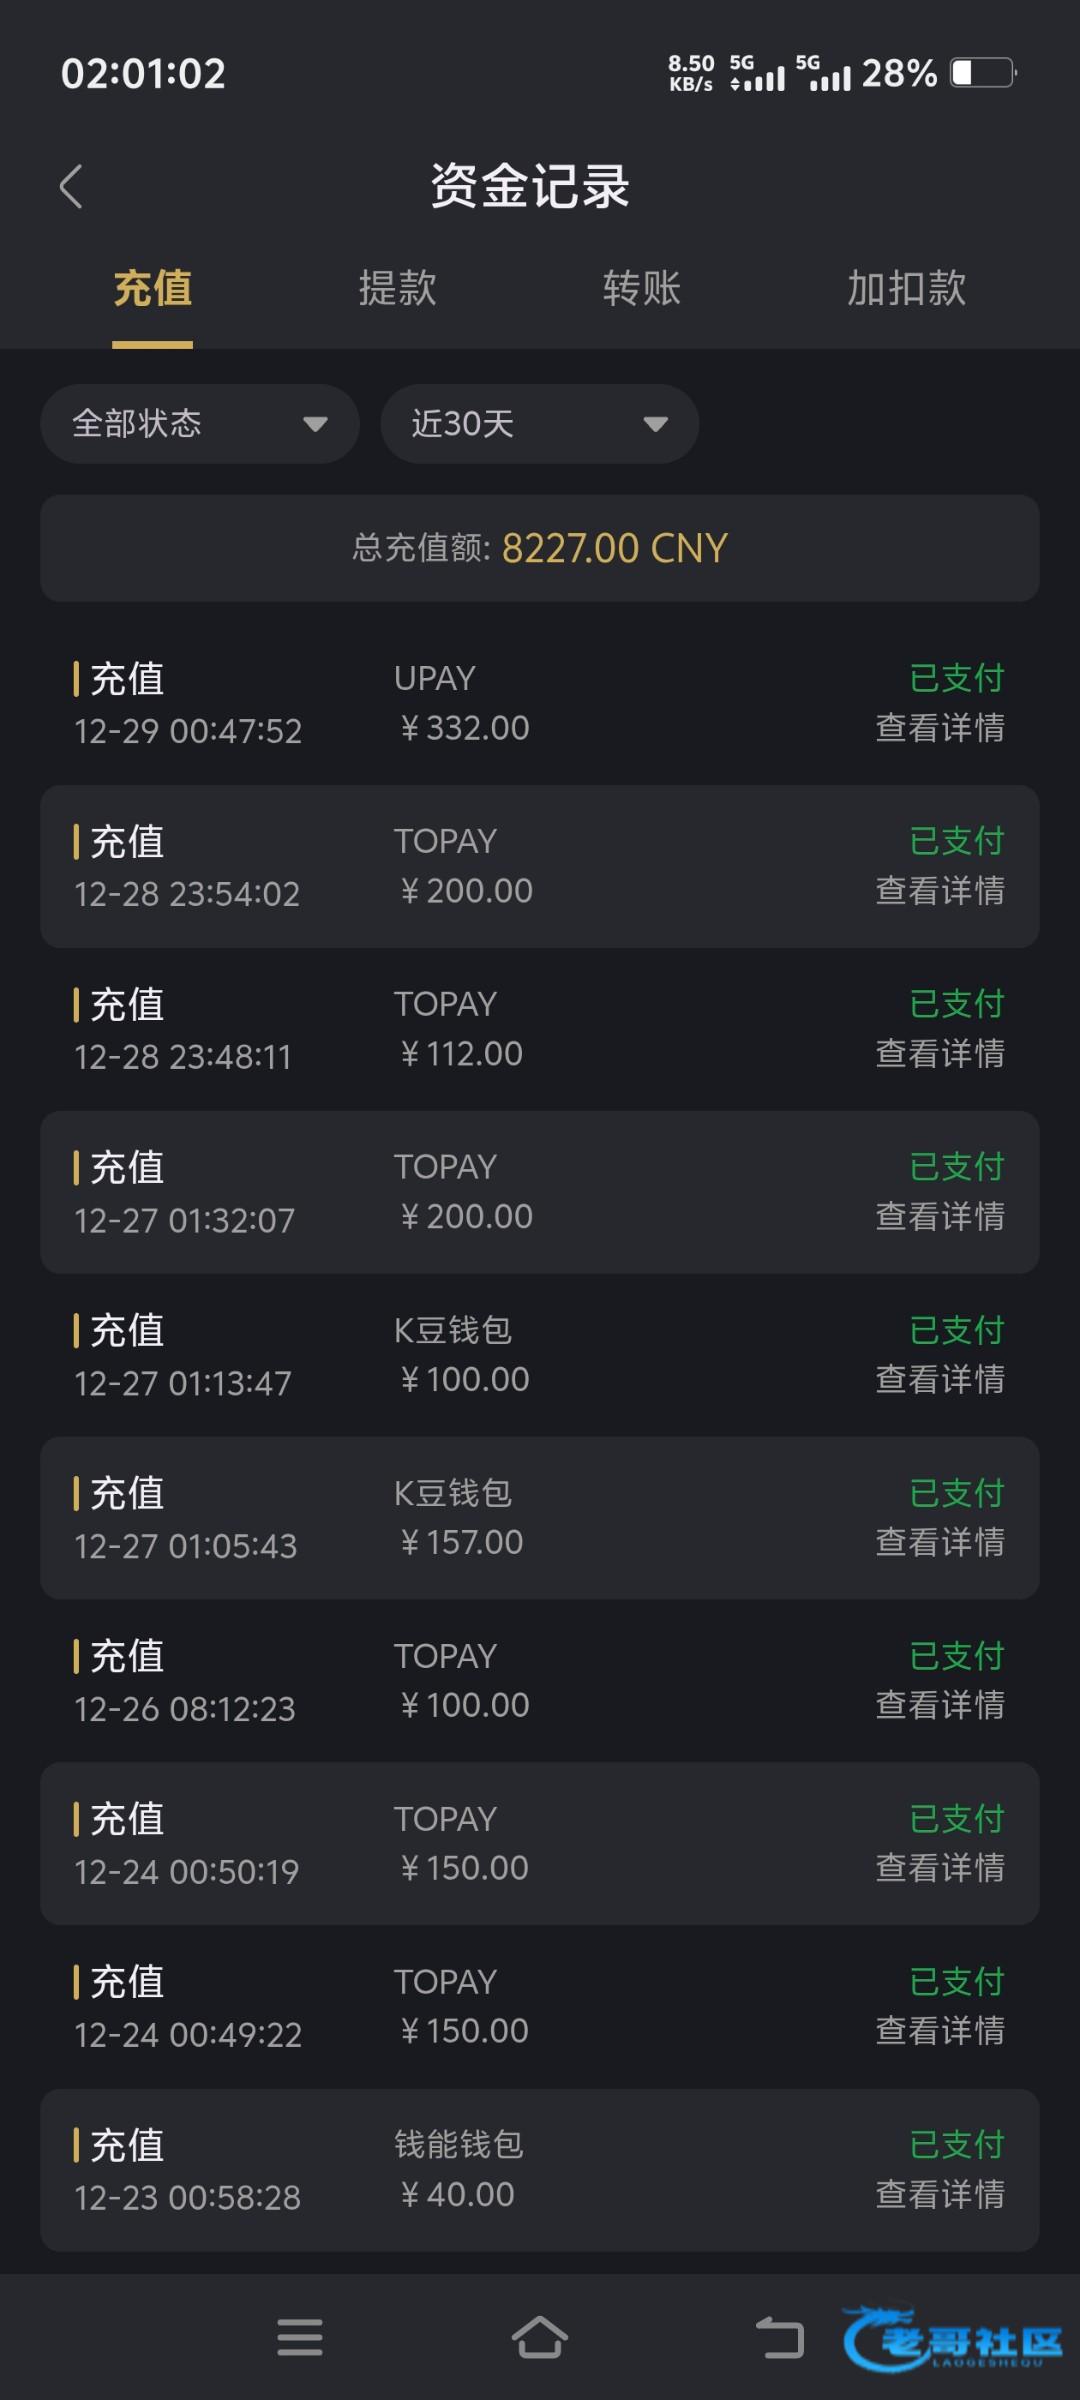
Task: View details of ¥332.00 UPAY deposit
Action: [939, 728]
